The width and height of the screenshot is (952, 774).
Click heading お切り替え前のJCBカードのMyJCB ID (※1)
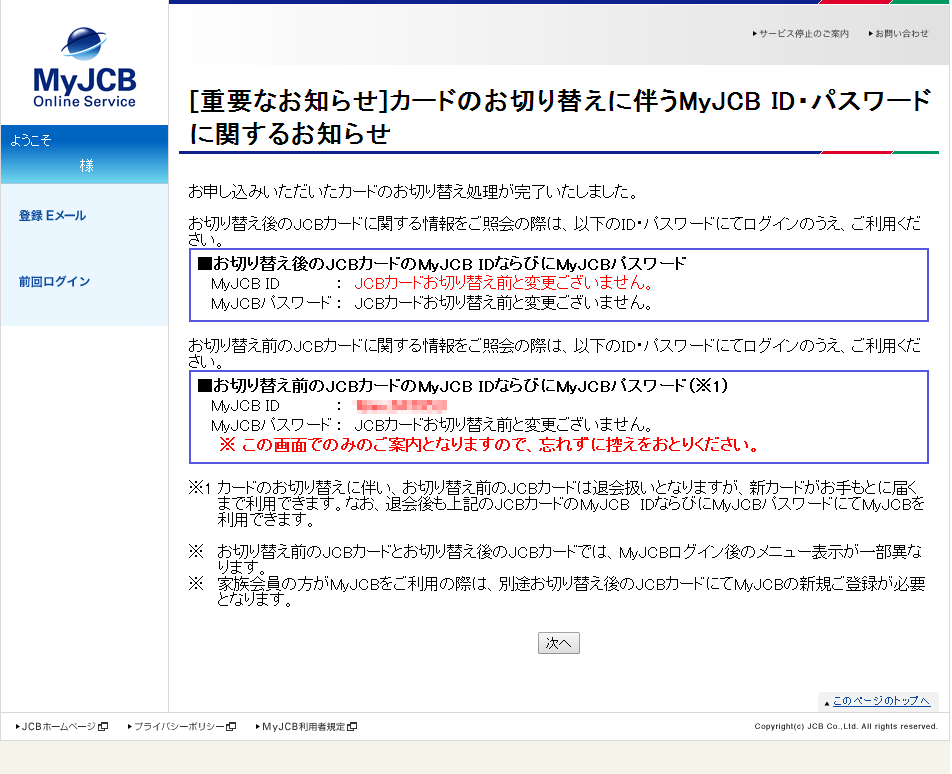[x=463, y=385]
